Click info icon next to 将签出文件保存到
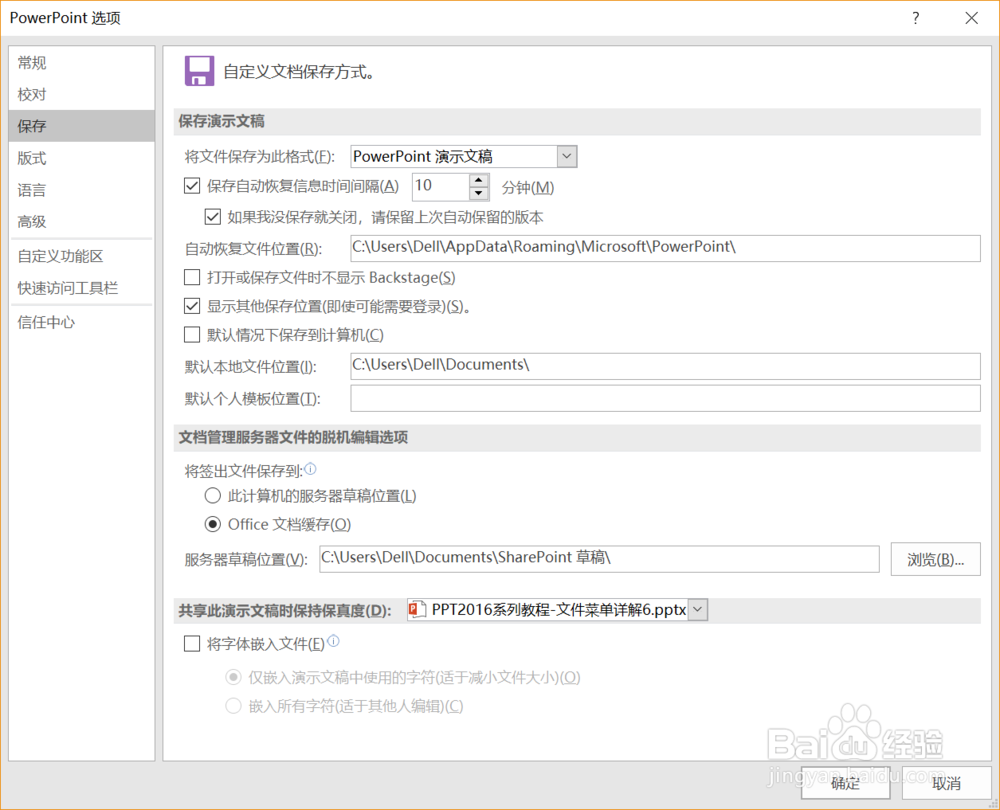Image resolution: width=1000 pixels, height=810 pixels. pyautogui.click(x=310, y=469)
